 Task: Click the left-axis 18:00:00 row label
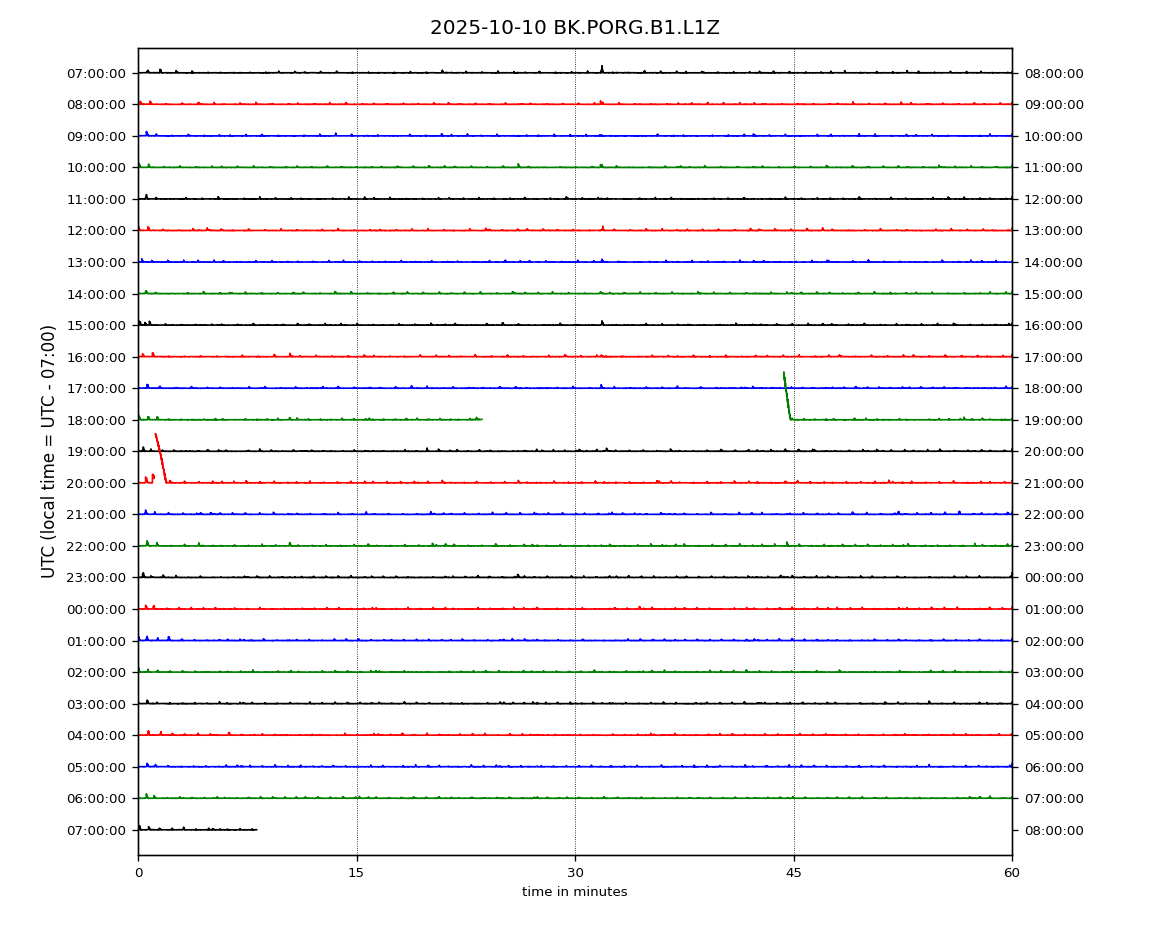(96, 420)
